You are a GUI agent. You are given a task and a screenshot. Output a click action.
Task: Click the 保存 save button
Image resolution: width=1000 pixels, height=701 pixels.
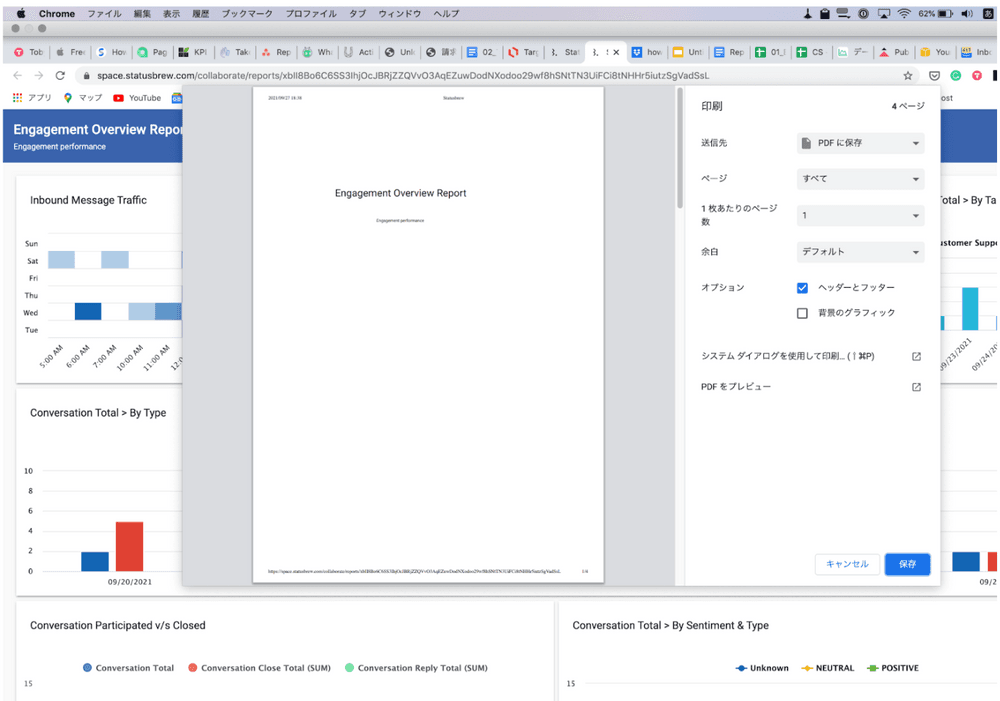pyautogui.click(x=907, y=564)
